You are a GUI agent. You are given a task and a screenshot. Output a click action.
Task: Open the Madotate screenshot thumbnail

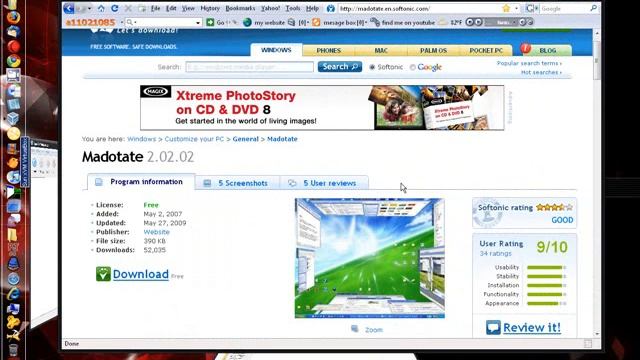[x=369, y=258]
